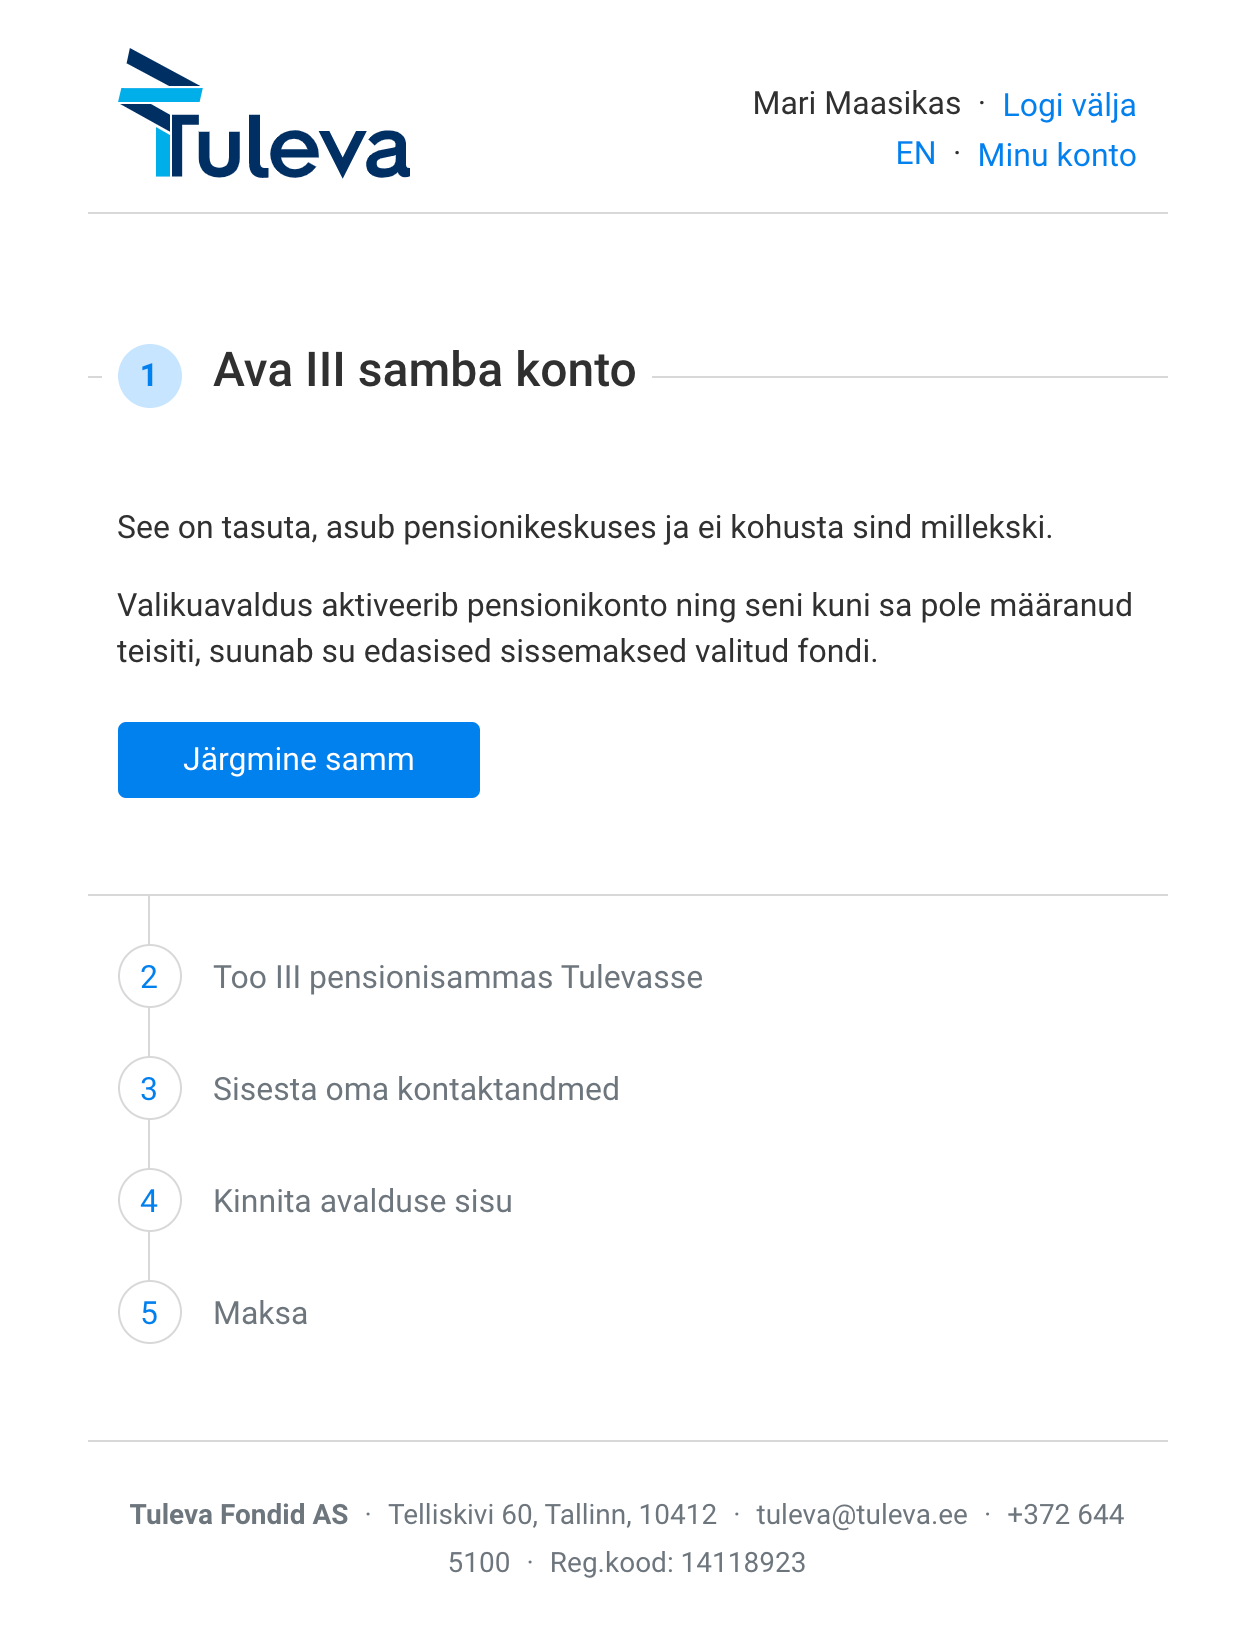Open step Sisesta oma kontaktandmed

tap(417, 1089)
